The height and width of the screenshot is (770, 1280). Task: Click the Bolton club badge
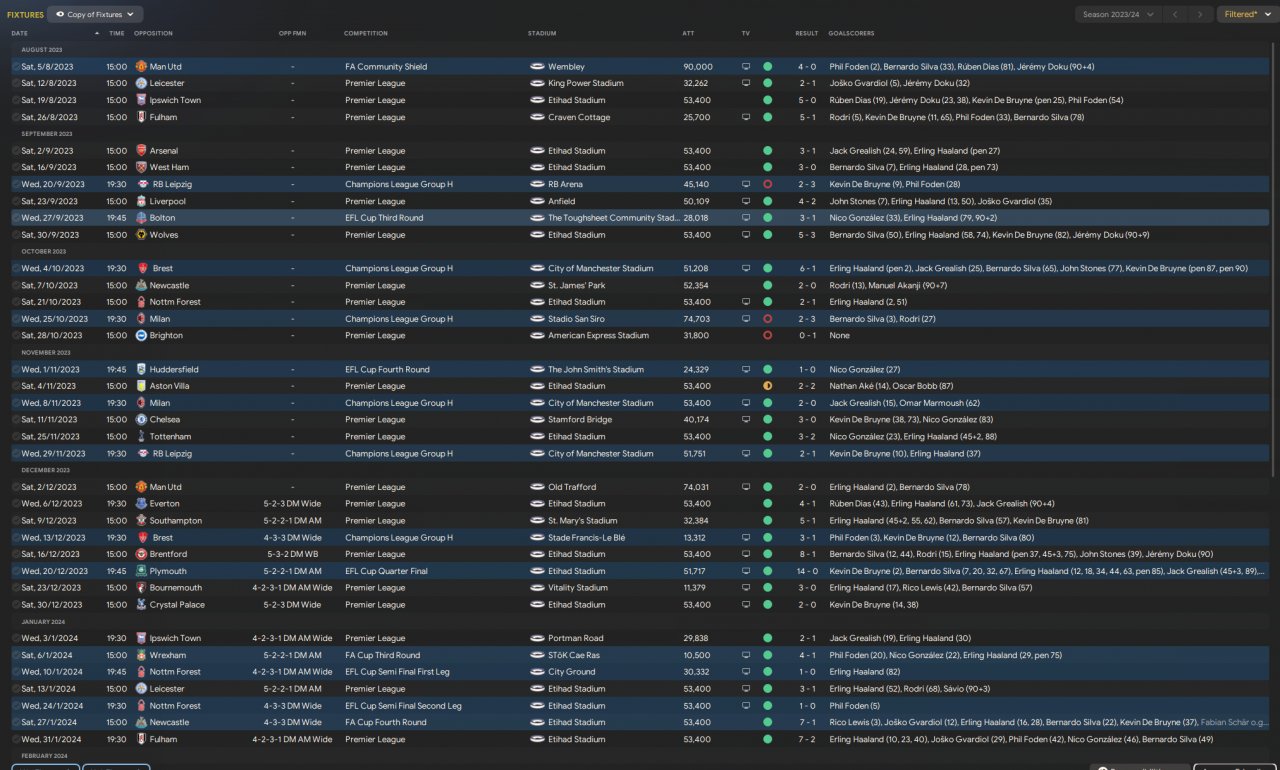(141, 218)
